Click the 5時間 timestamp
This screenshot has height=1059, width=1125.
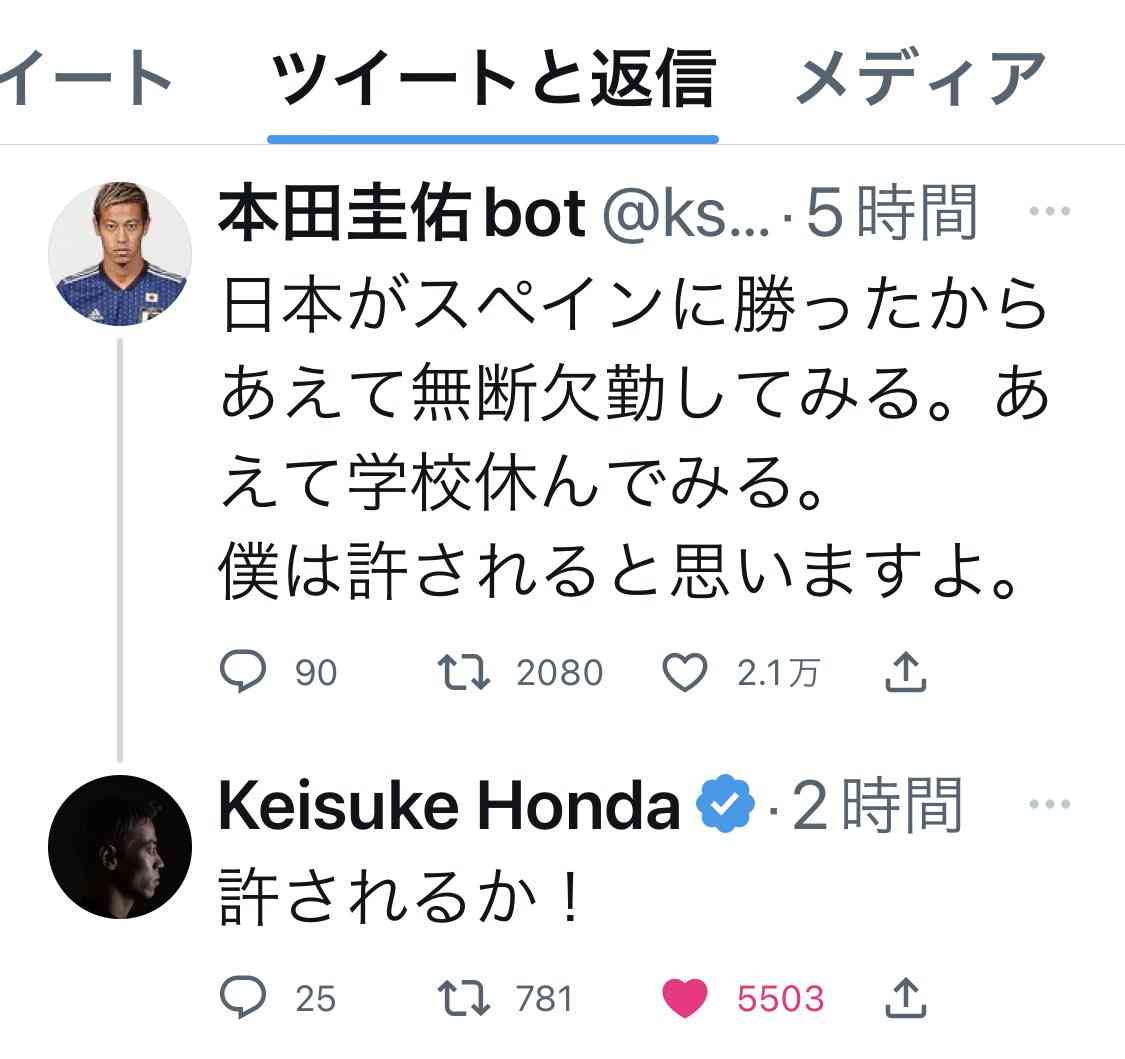point(890,214)
